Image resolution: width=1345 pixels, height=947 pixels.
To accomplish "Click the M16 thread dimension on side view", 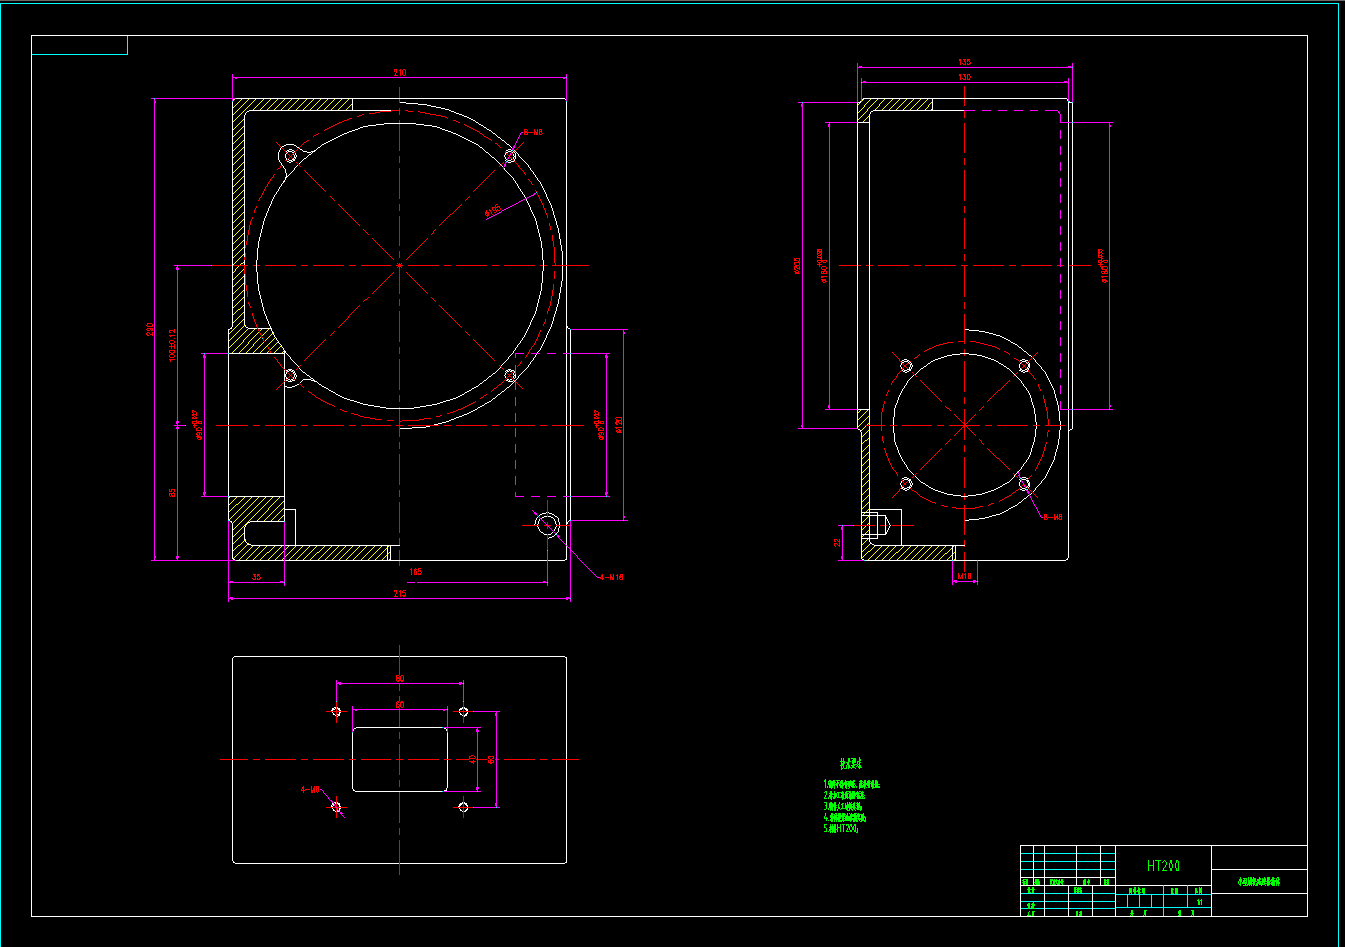I will 964,577.
